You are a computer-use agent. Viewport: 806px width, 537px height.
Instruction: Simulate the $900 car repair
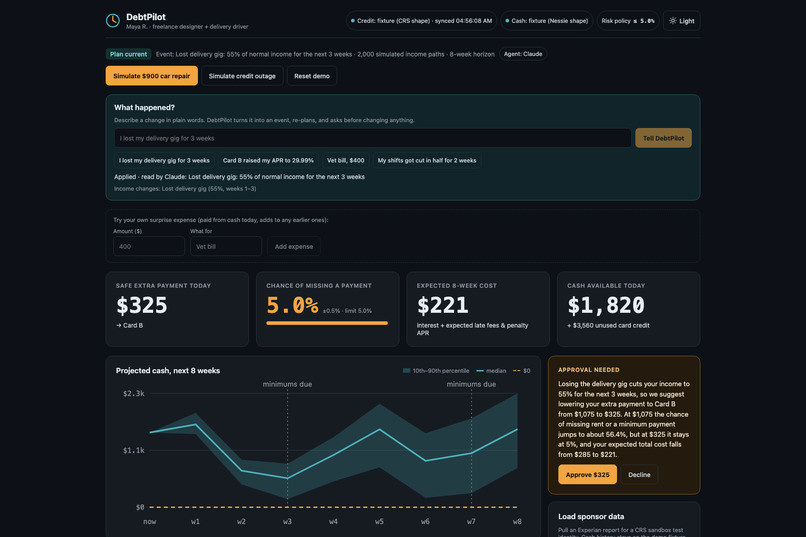click(x=152, y=76)
